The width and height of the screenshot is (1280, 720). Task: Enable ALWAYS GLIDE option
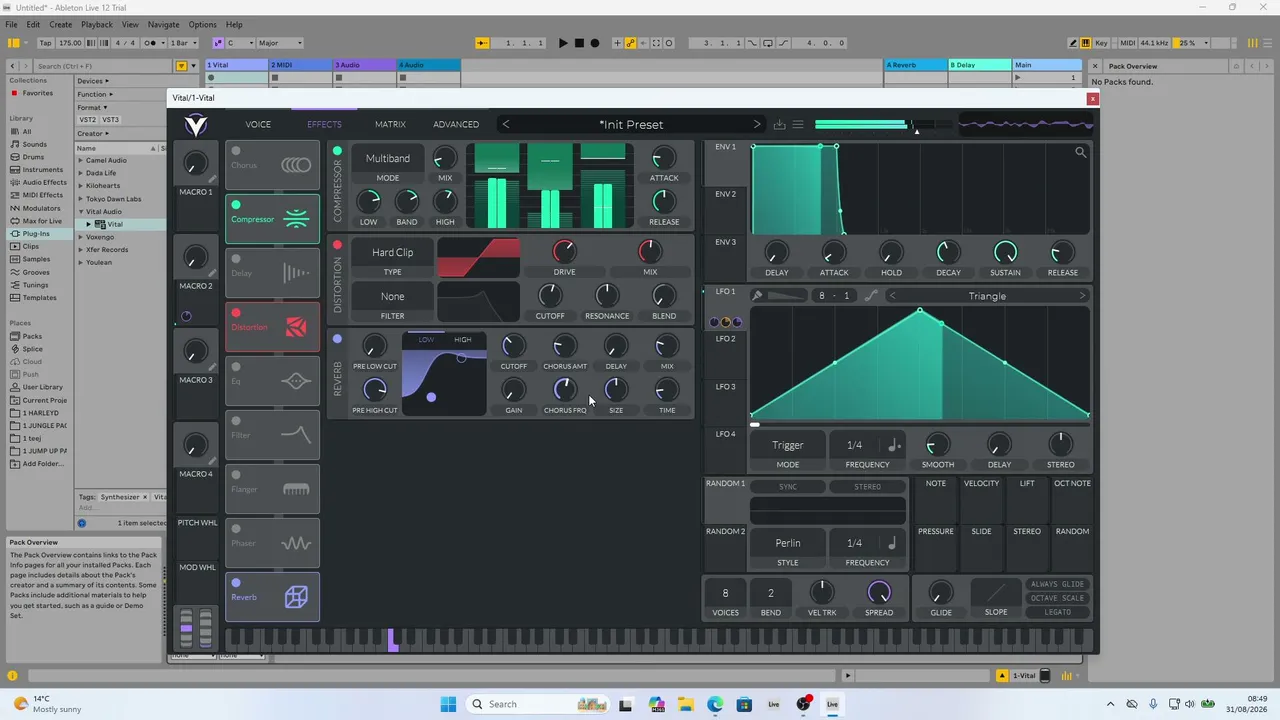1057,584
